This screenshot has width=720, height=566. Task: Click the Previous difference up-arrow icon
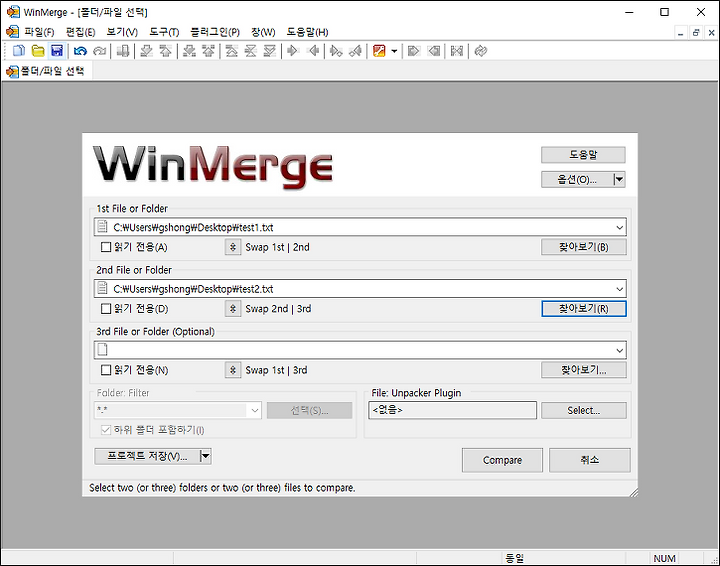coord(165,51)
